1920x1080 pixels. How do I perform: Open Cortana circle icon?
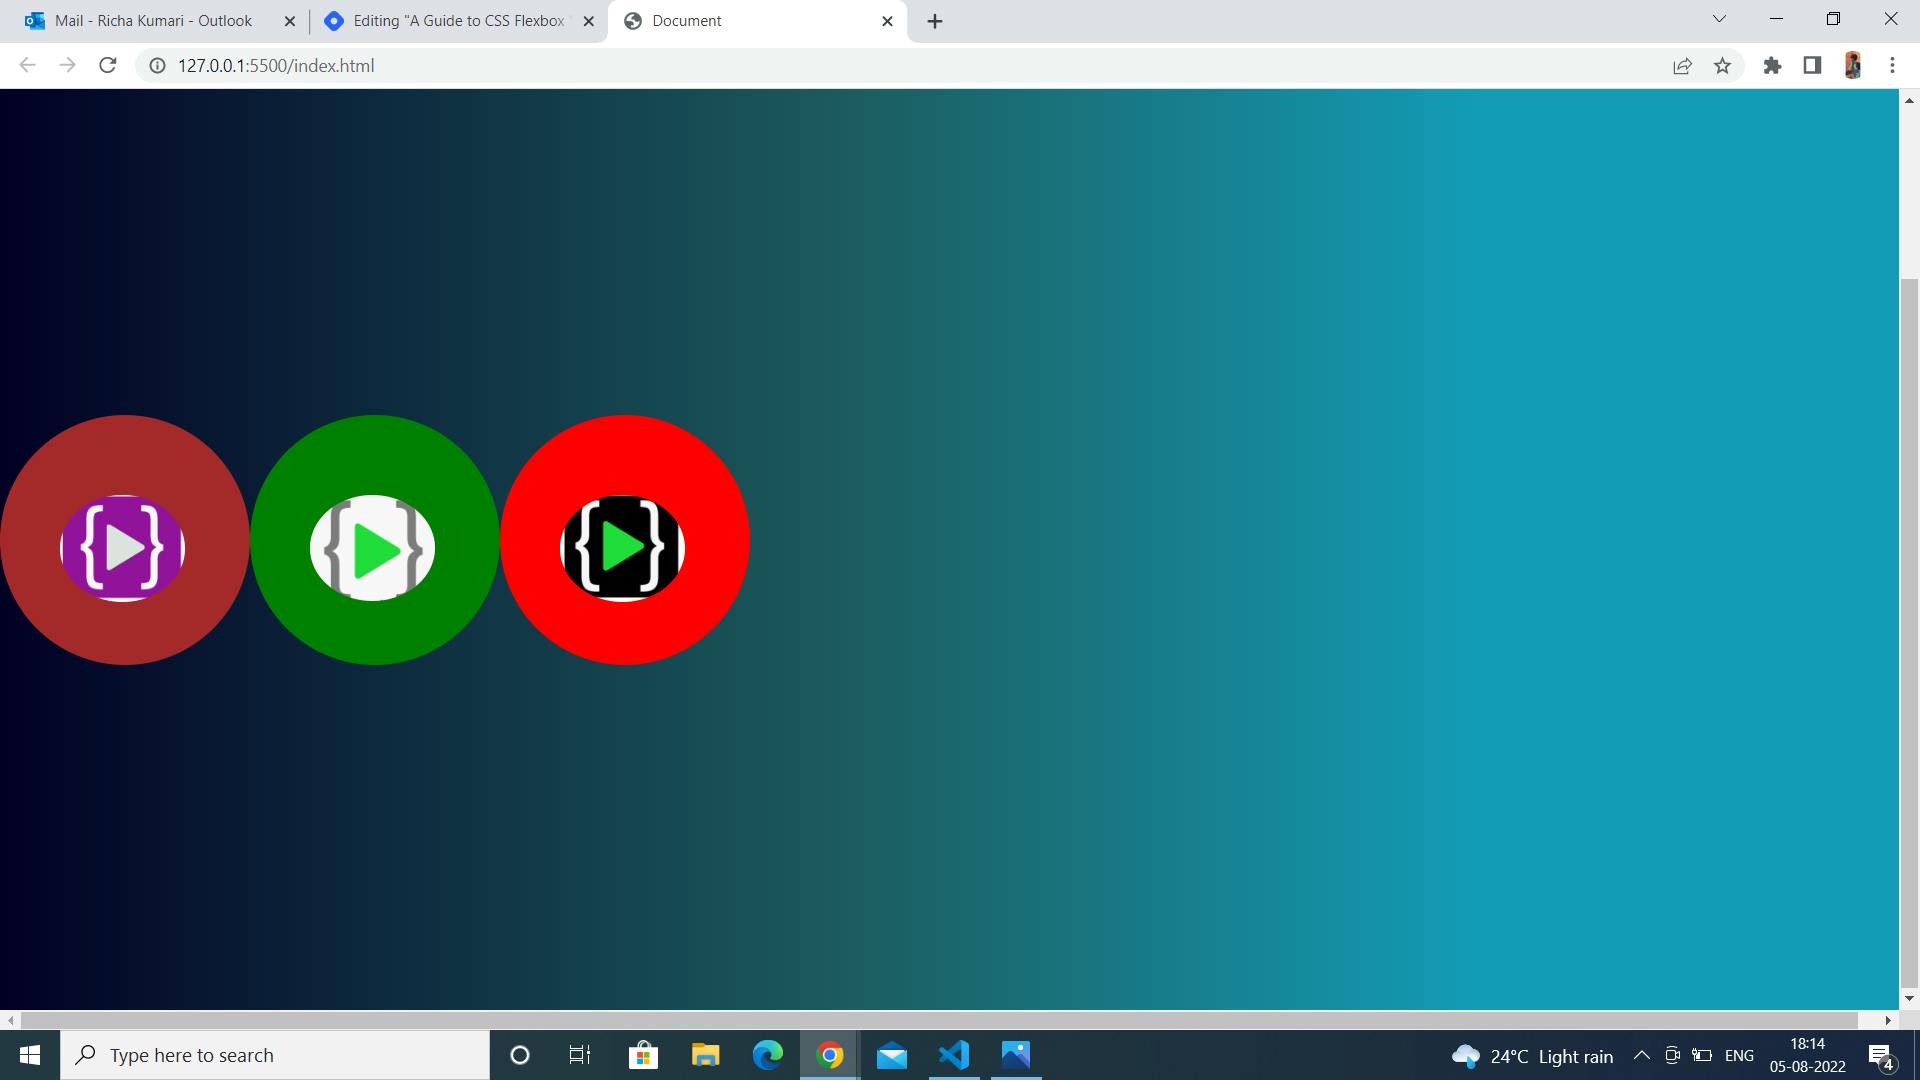pyautogui.click(x=520, y=1055)
